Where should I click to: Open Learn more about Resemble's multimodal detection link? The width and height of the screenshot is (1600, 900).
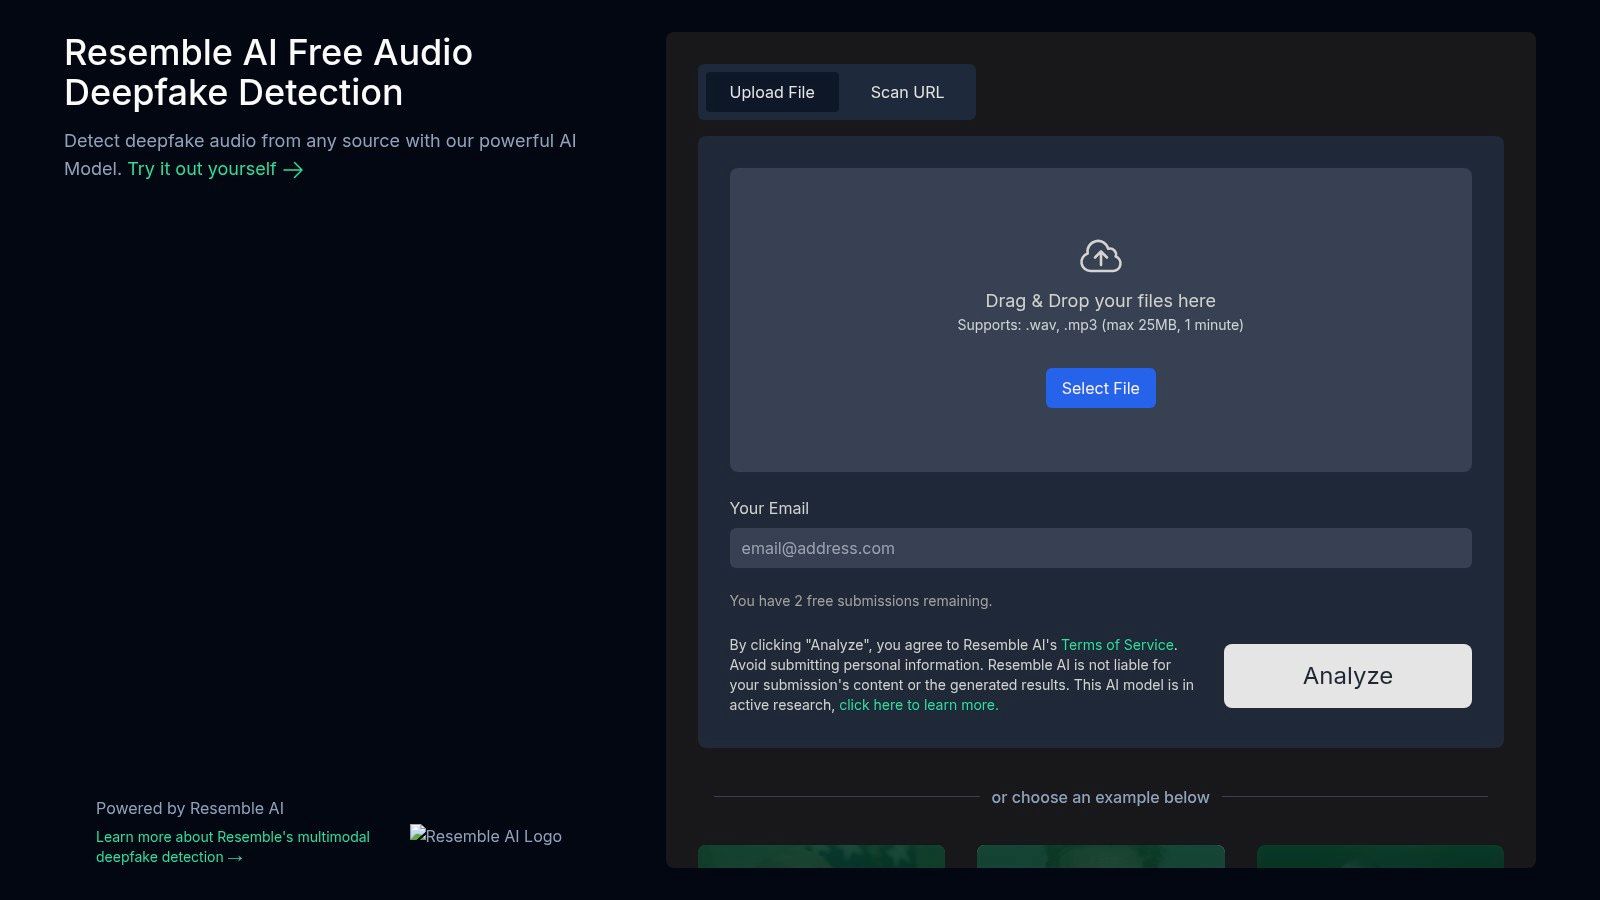coord(233,847)
